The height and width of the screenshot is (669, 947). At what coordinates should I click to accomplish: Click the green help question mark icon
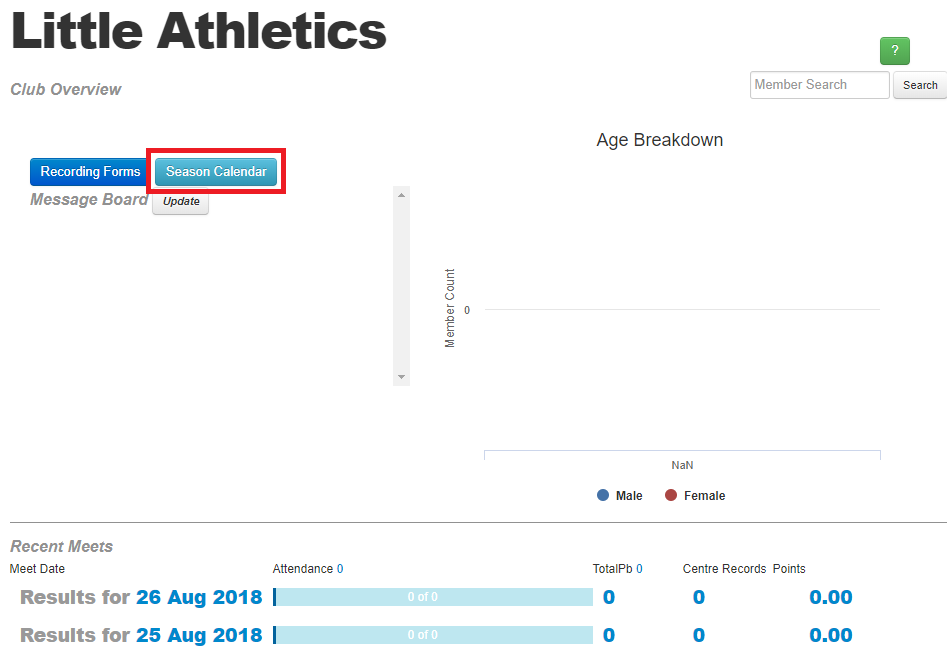pyautogui.click(x=894, y=51)
